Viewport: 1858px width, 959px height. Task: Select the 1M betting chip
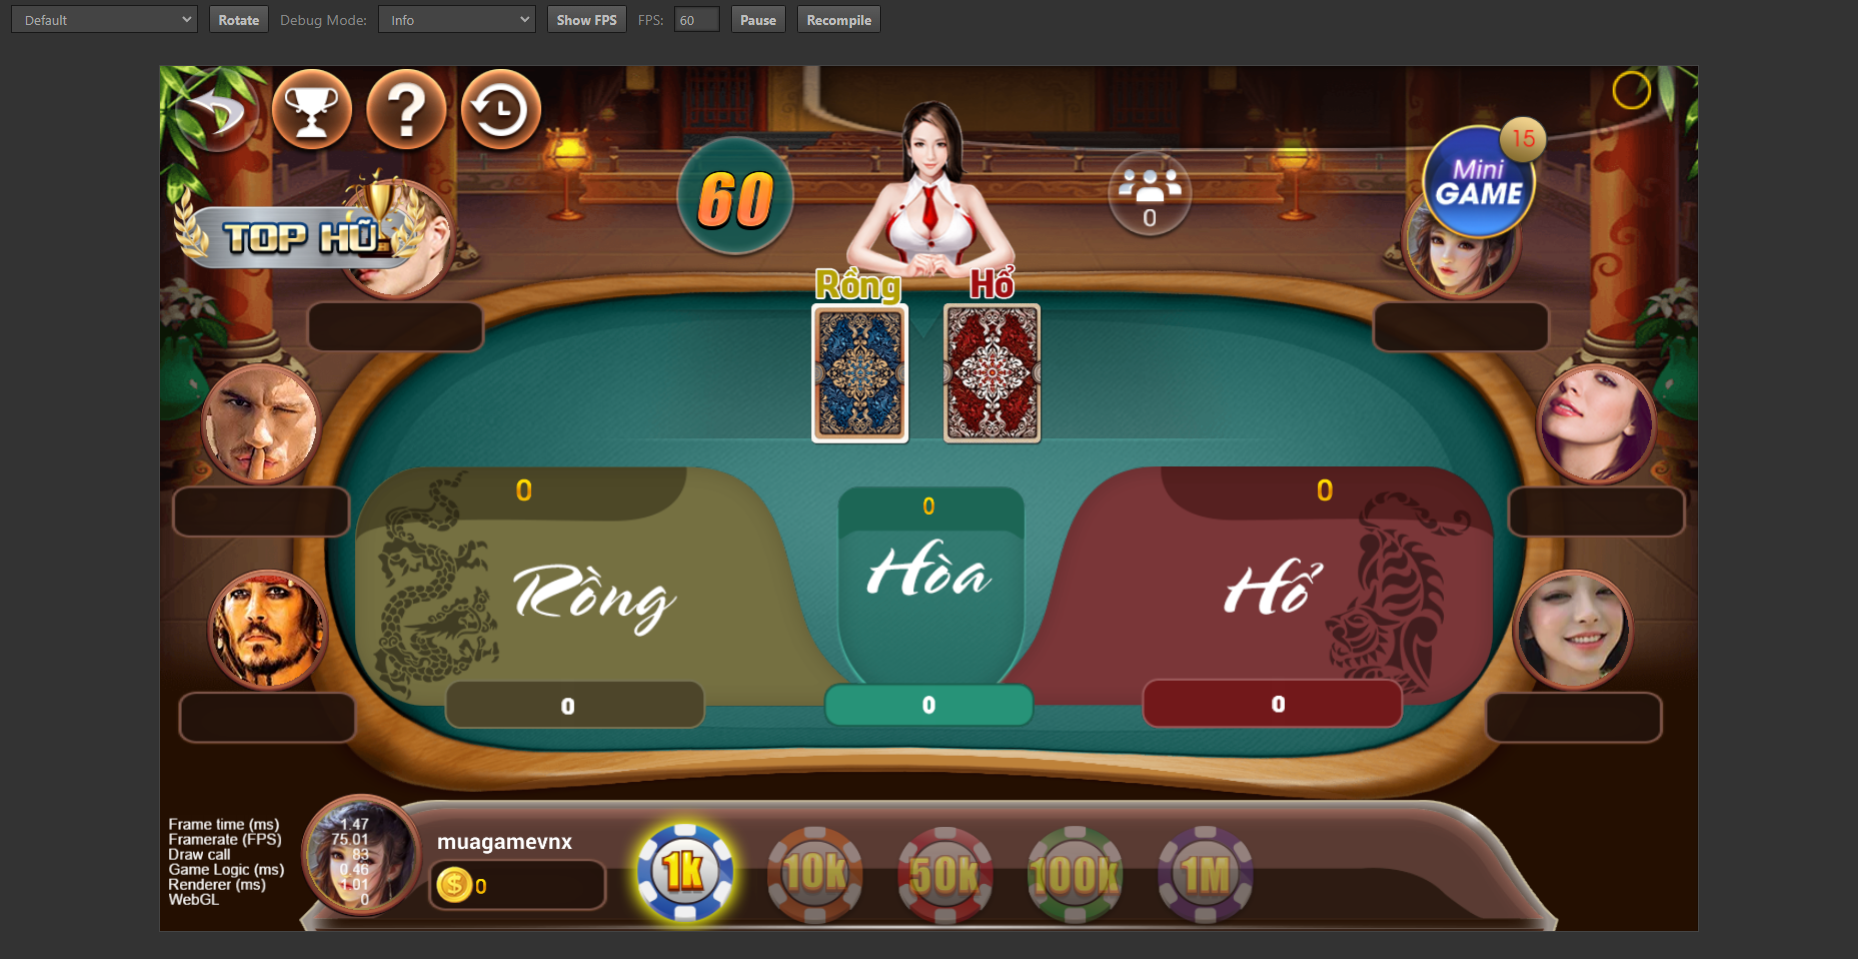[x=1205, y=875]
